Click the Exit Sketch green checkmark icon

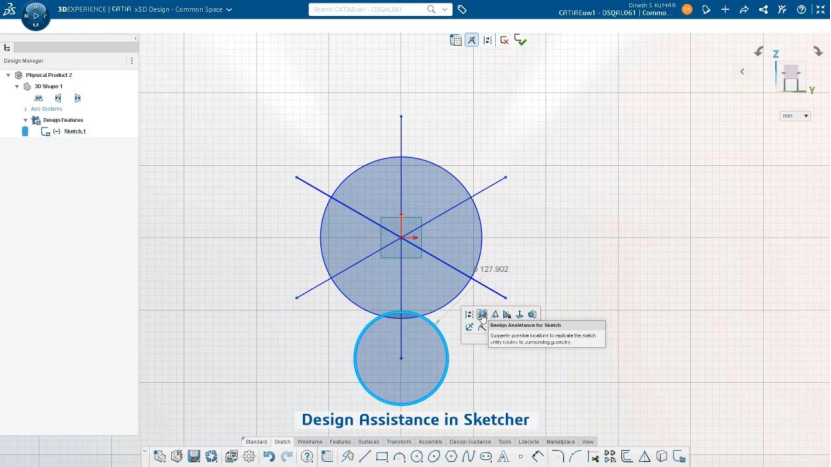point(520,40)
